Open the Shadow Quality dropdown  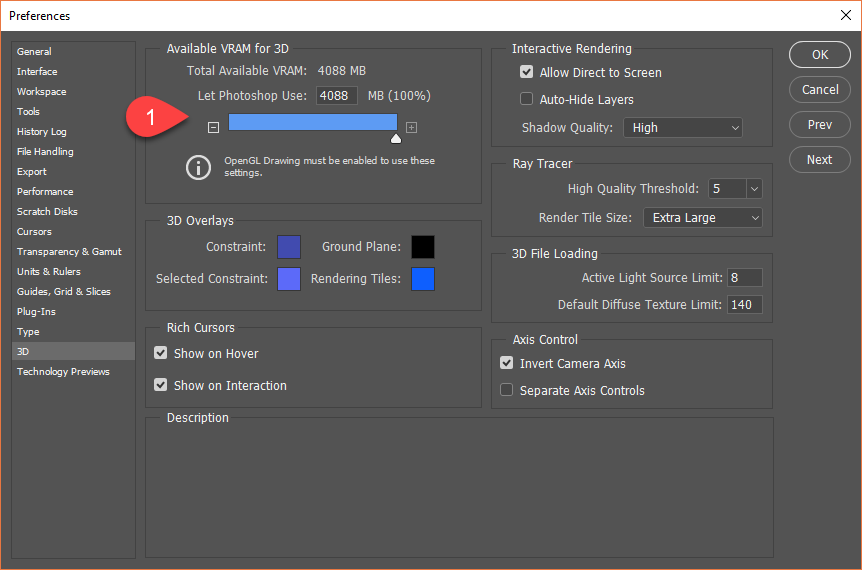pos(683,128)
